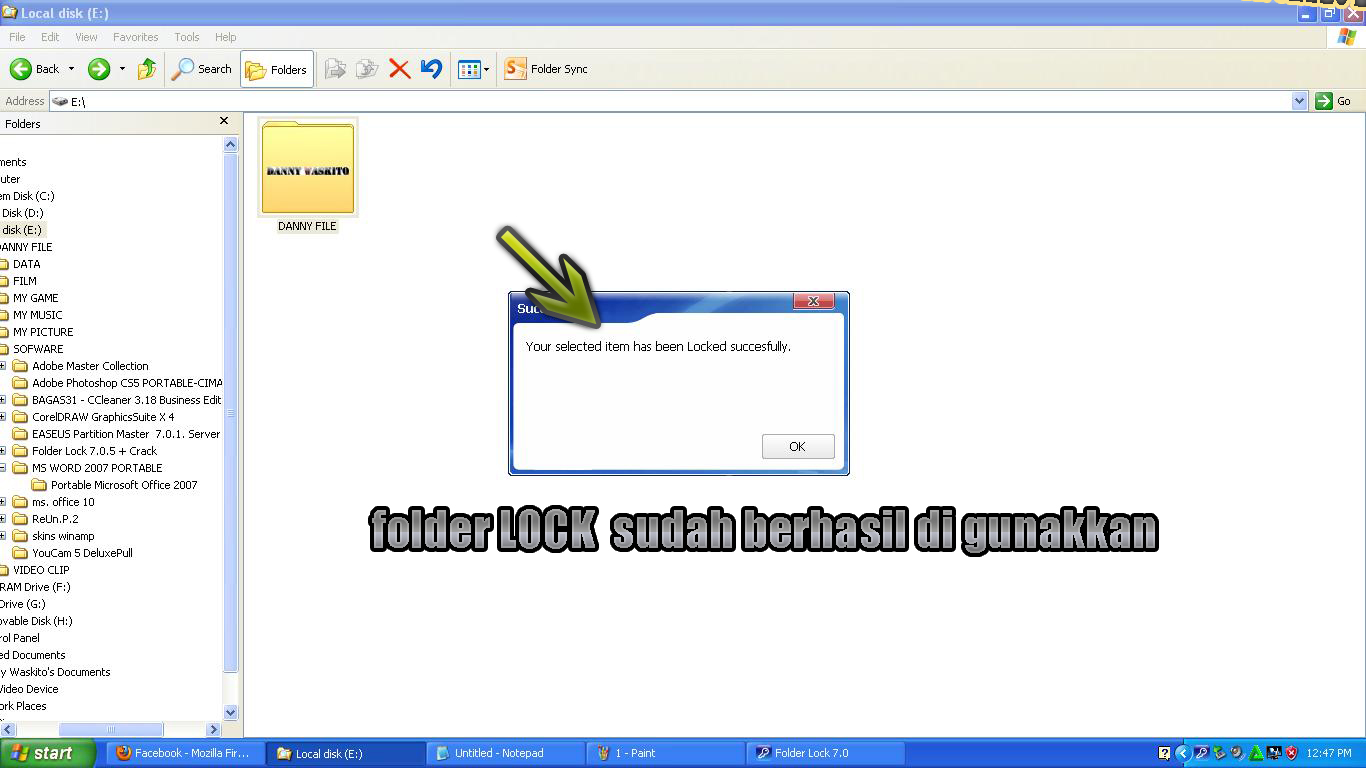The height and width of the screenshot is (768, 1366).
Task: Expand the ms. office 10 tree node
Action: click(3, 502)
